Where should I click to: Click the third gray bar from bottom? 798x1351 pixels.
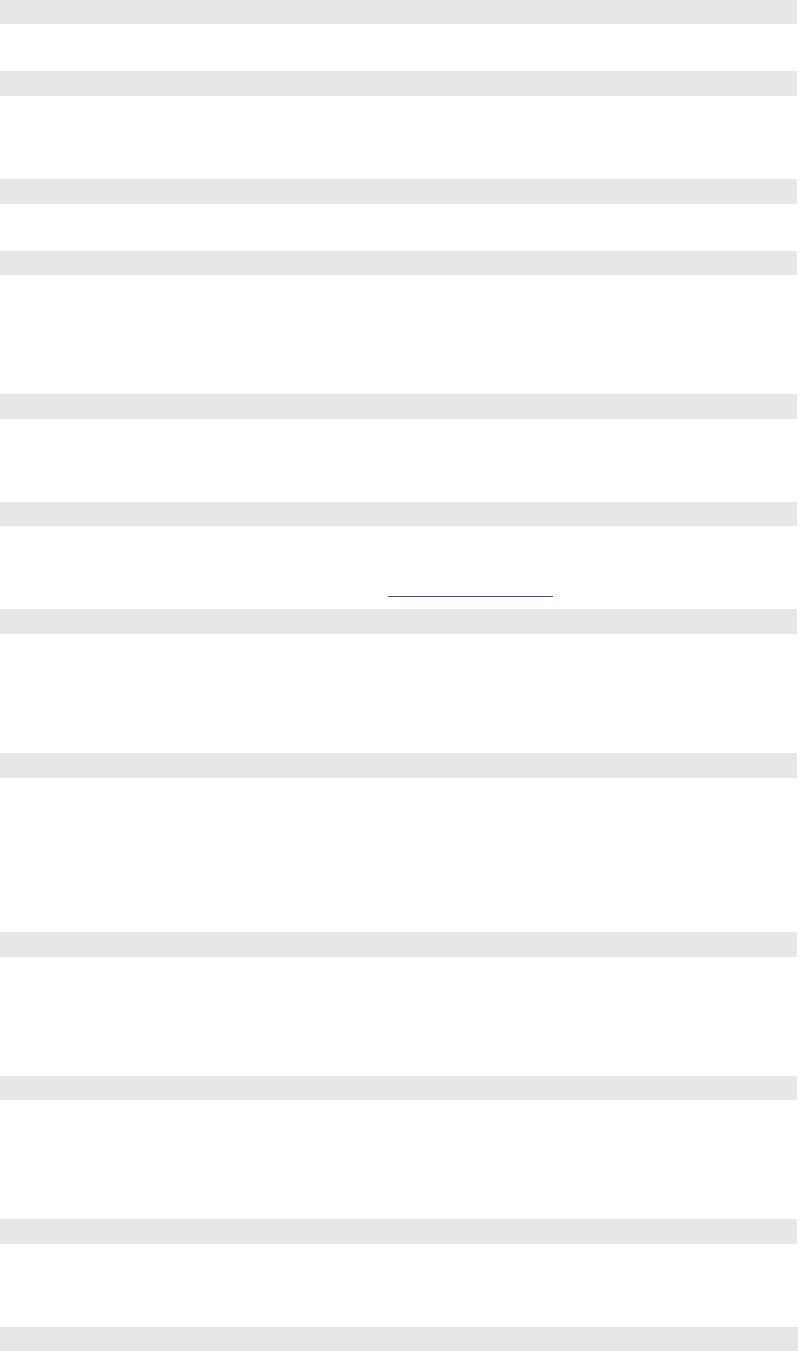[399, 1088]
